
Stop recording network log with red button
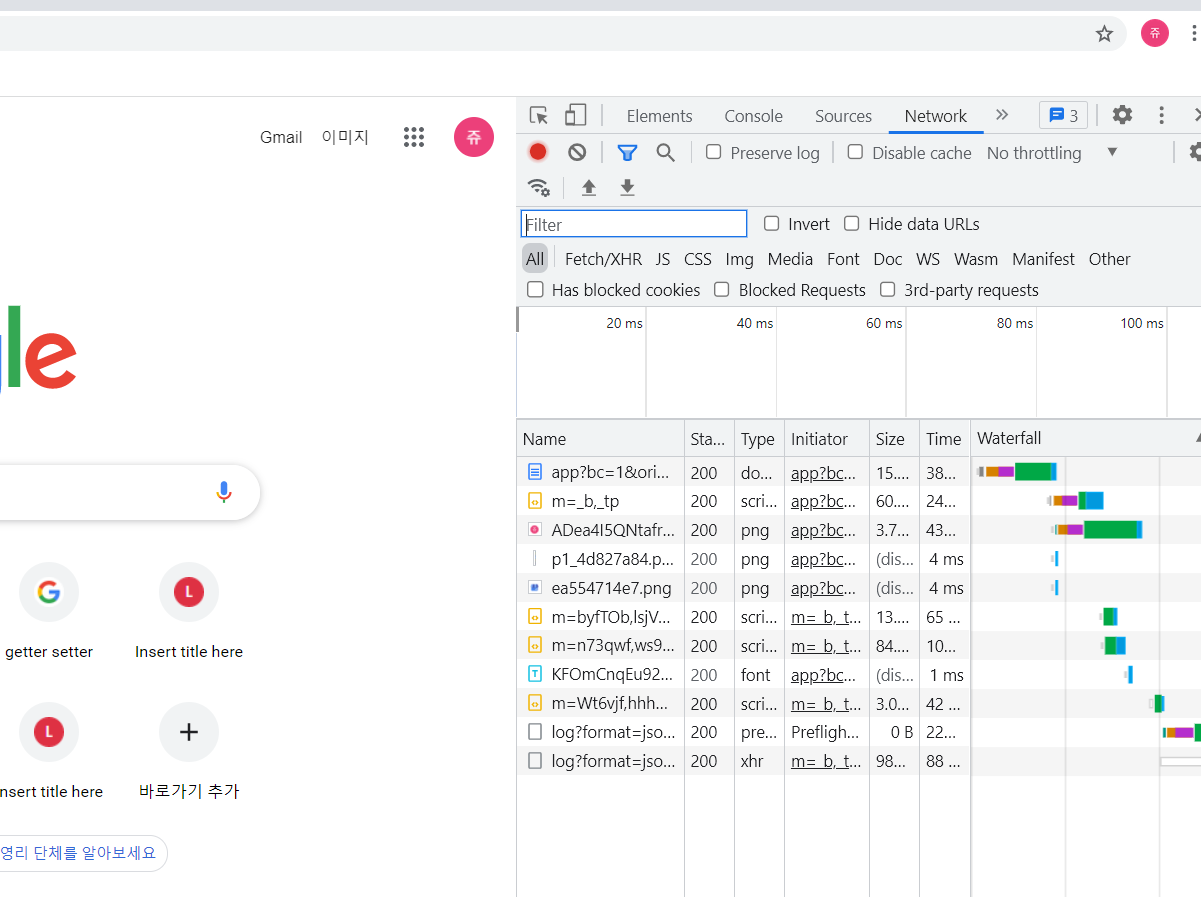[538, 152]
